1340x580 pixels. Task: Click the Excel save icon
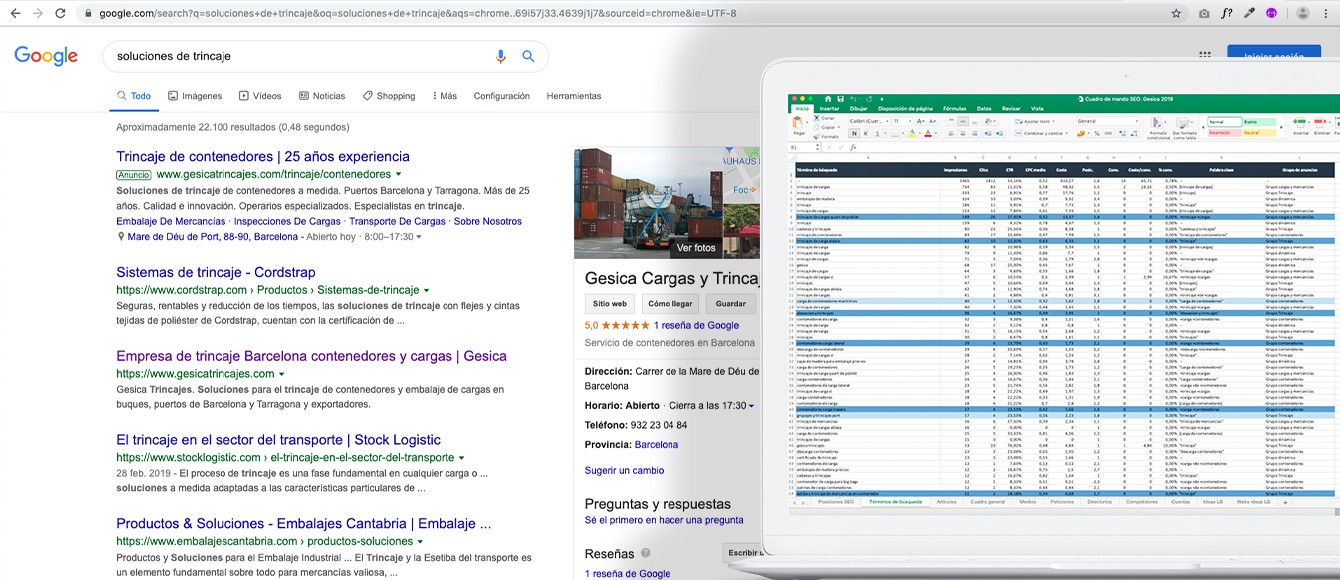coord(842,98)
